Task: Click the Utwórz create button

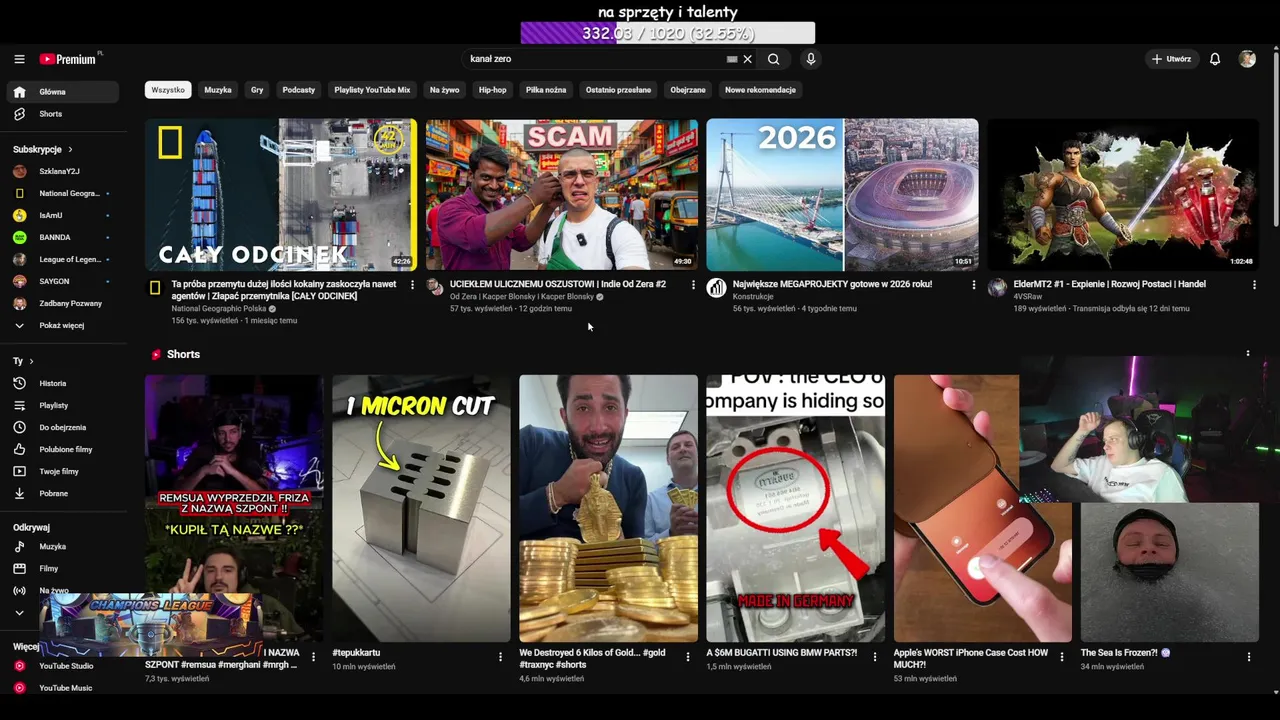Action: pyautogui.click(x=1171, y=59)
